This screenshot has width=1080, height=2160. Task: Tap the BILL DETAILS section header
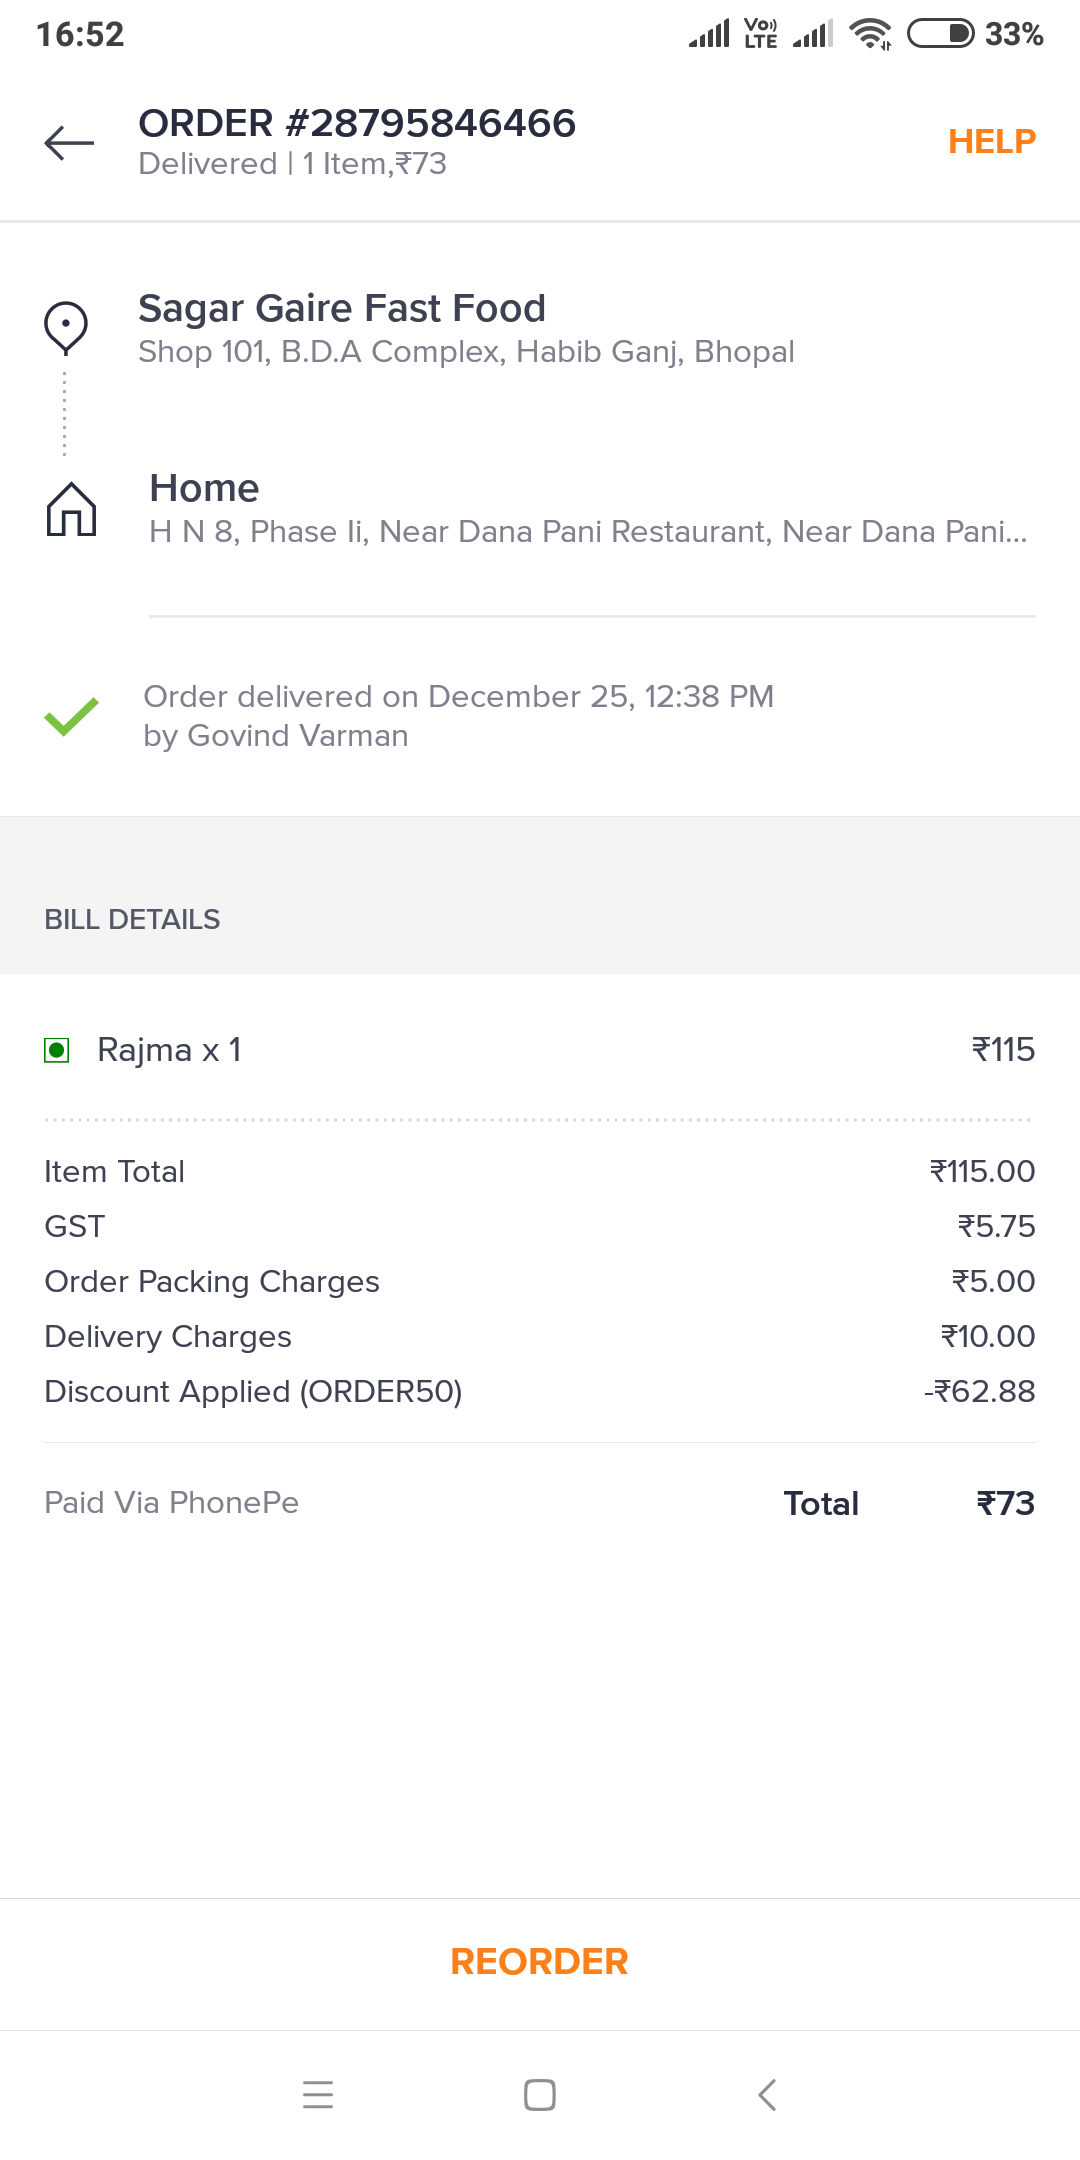pyautogui.click(x=132, y=920)
